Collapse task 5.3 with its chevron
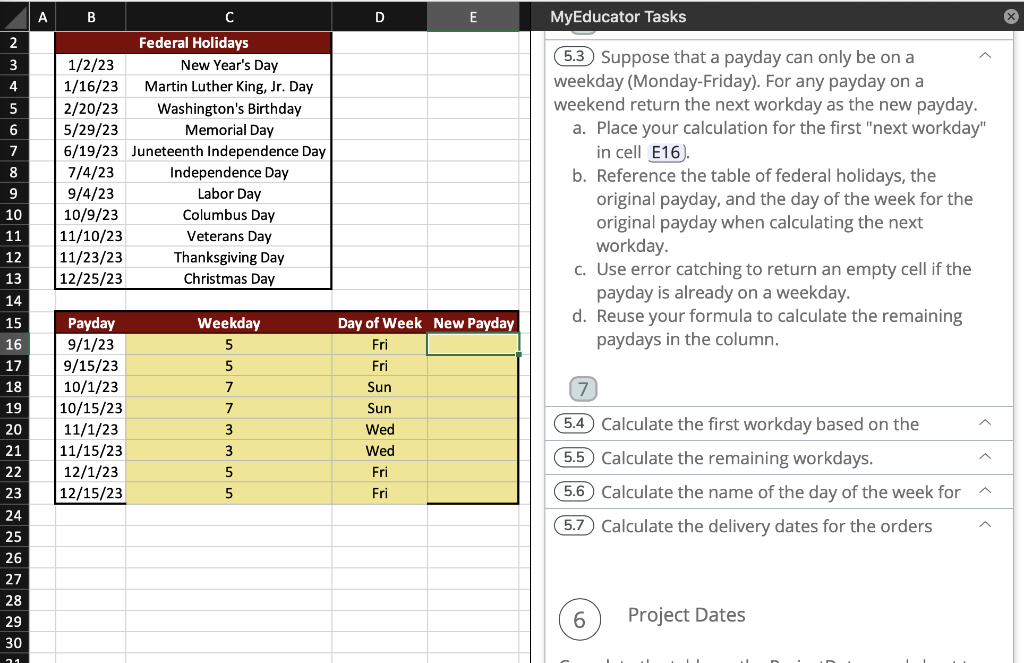The width and height of the screenshot is (1024, 663). coord(985,56)
